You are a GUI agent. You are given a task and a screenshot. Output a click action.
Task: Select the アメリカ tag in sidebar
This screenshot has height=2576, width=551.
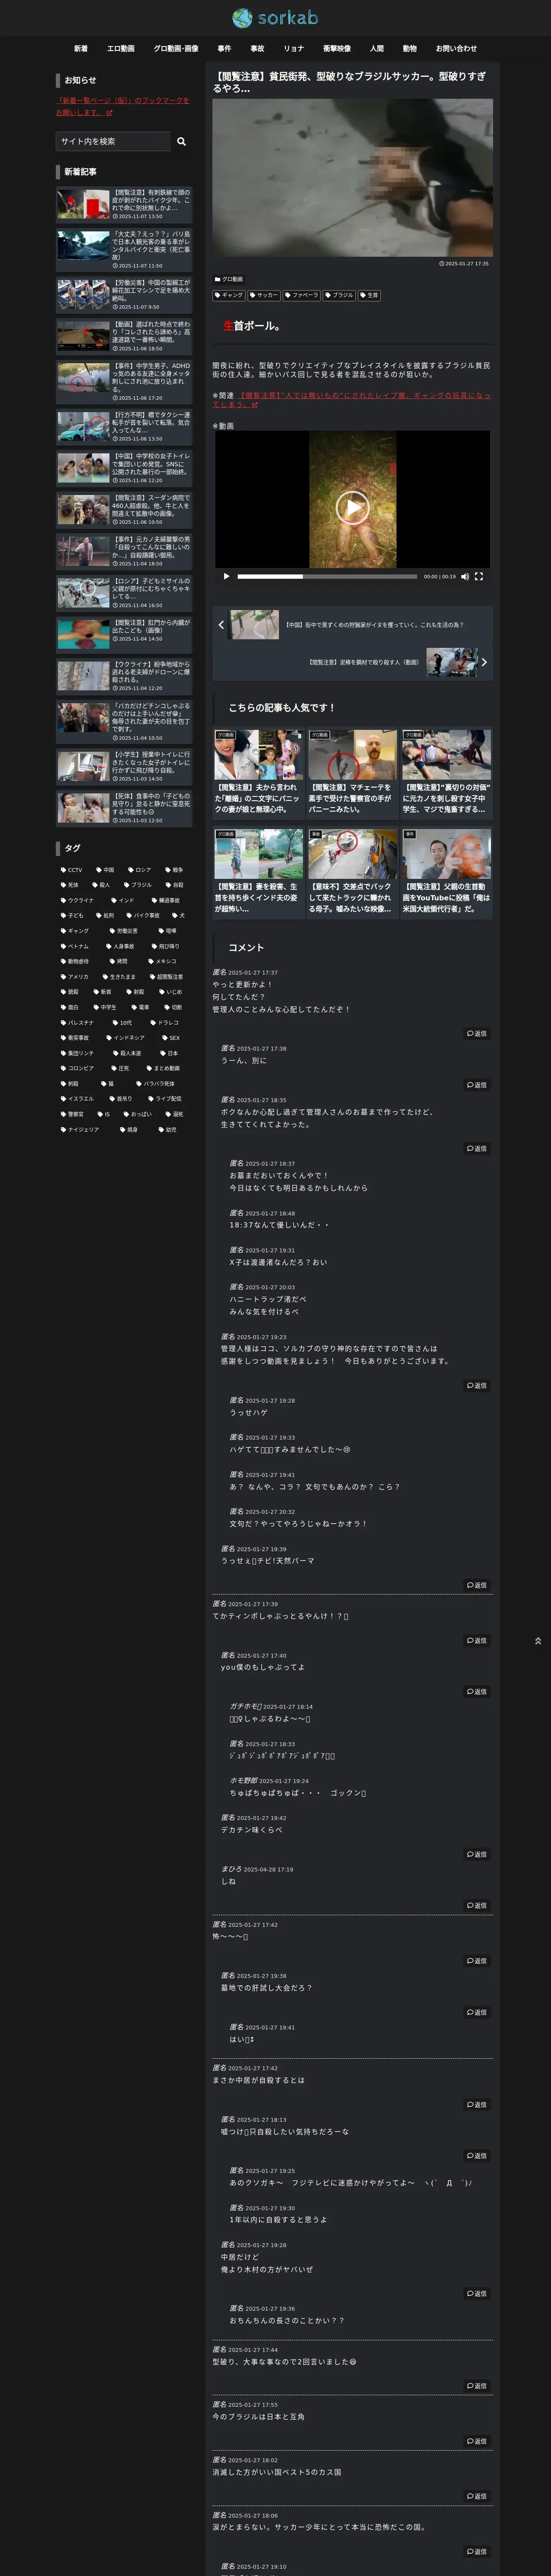click(x=75, y=977)
